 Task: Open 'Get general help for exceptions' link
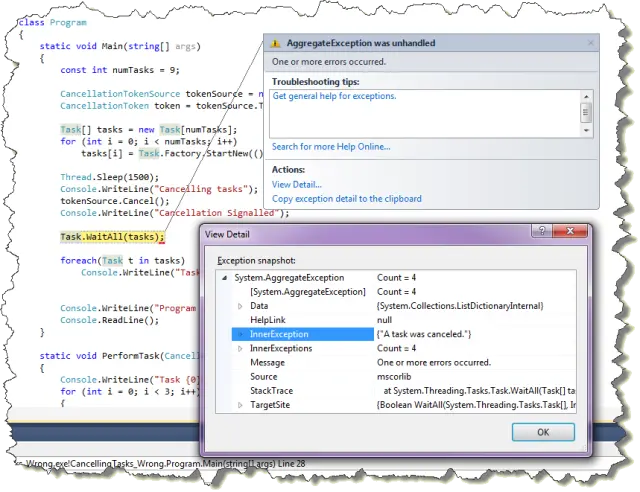coord(334,96)
